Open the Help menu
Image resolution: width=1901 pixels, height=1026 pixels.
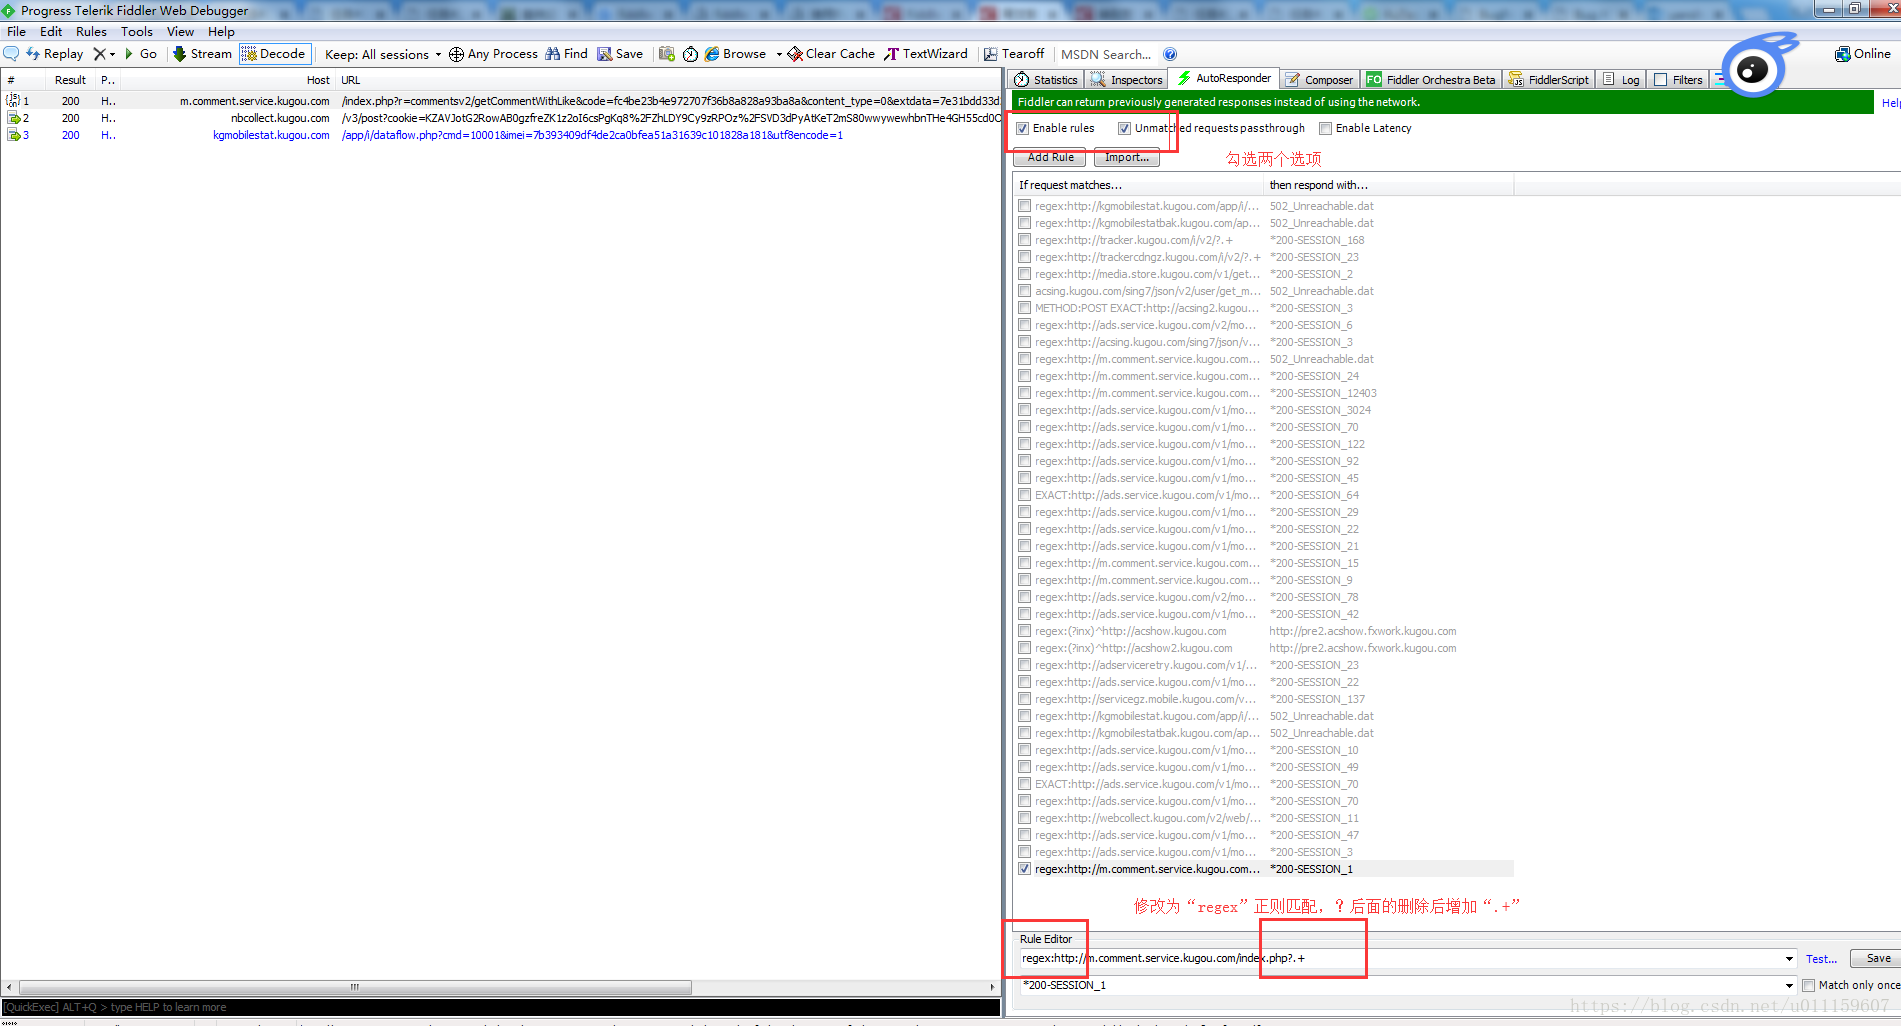coord(221,32)
